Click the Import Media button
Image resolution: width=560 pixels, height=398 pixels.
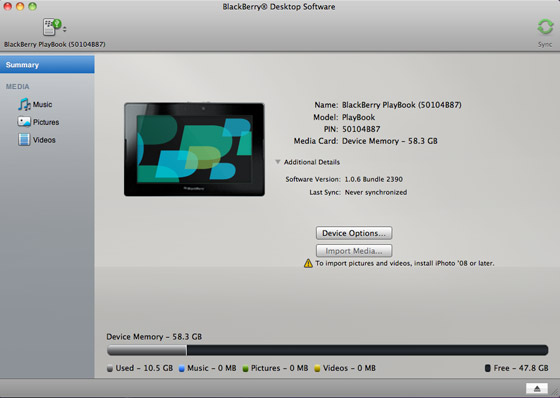354,251
